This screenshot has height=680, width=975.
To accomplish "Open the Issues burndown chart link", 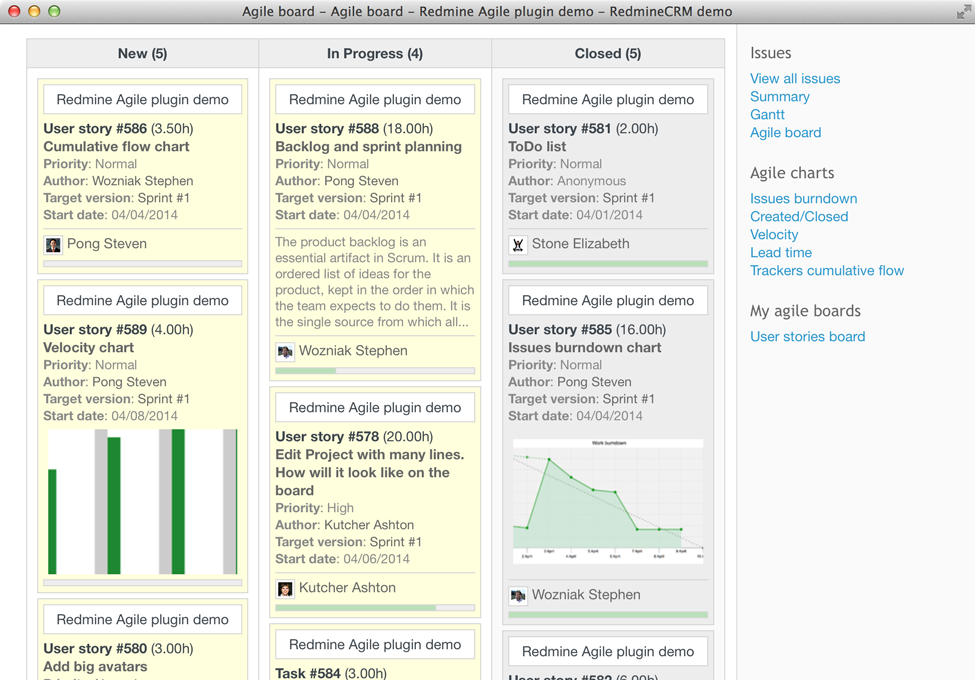I will [803, 199].
